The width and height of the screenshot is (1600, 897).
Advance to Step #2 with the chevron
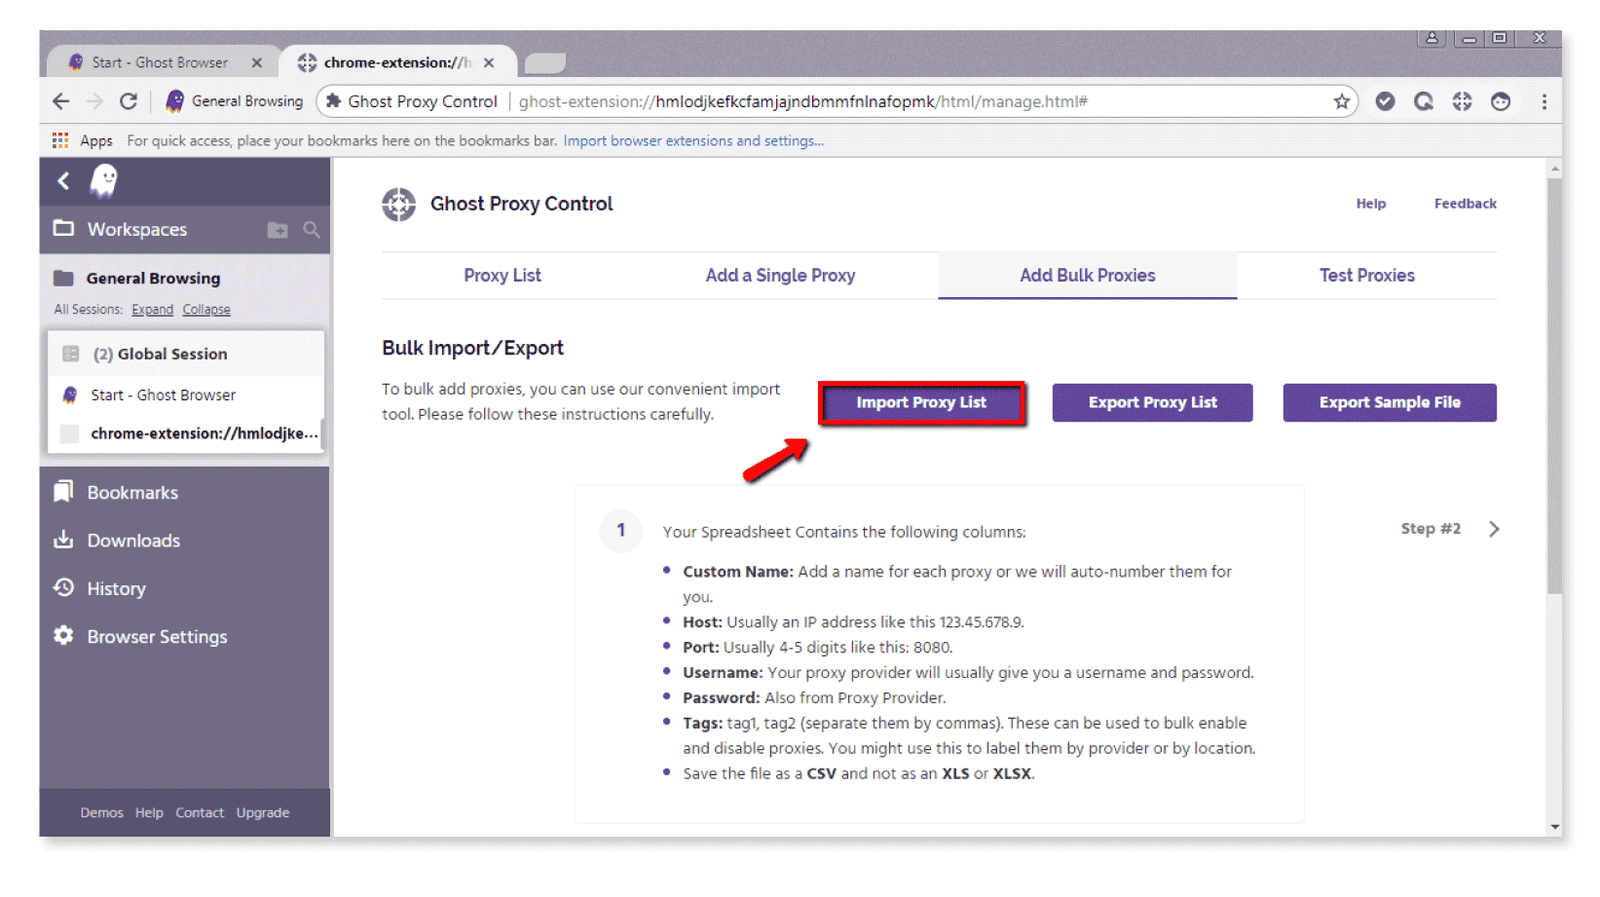[1494, 529]
